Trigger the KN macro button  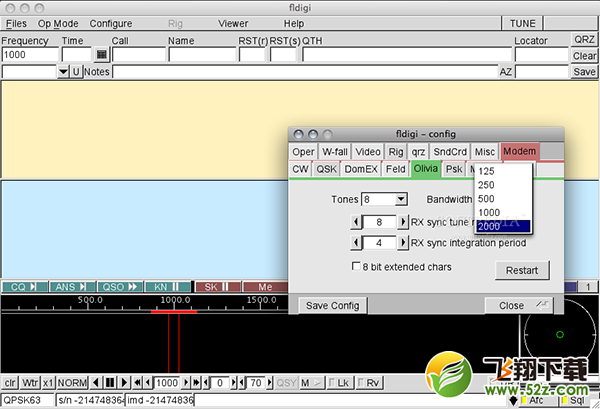(x=168, y=287)
